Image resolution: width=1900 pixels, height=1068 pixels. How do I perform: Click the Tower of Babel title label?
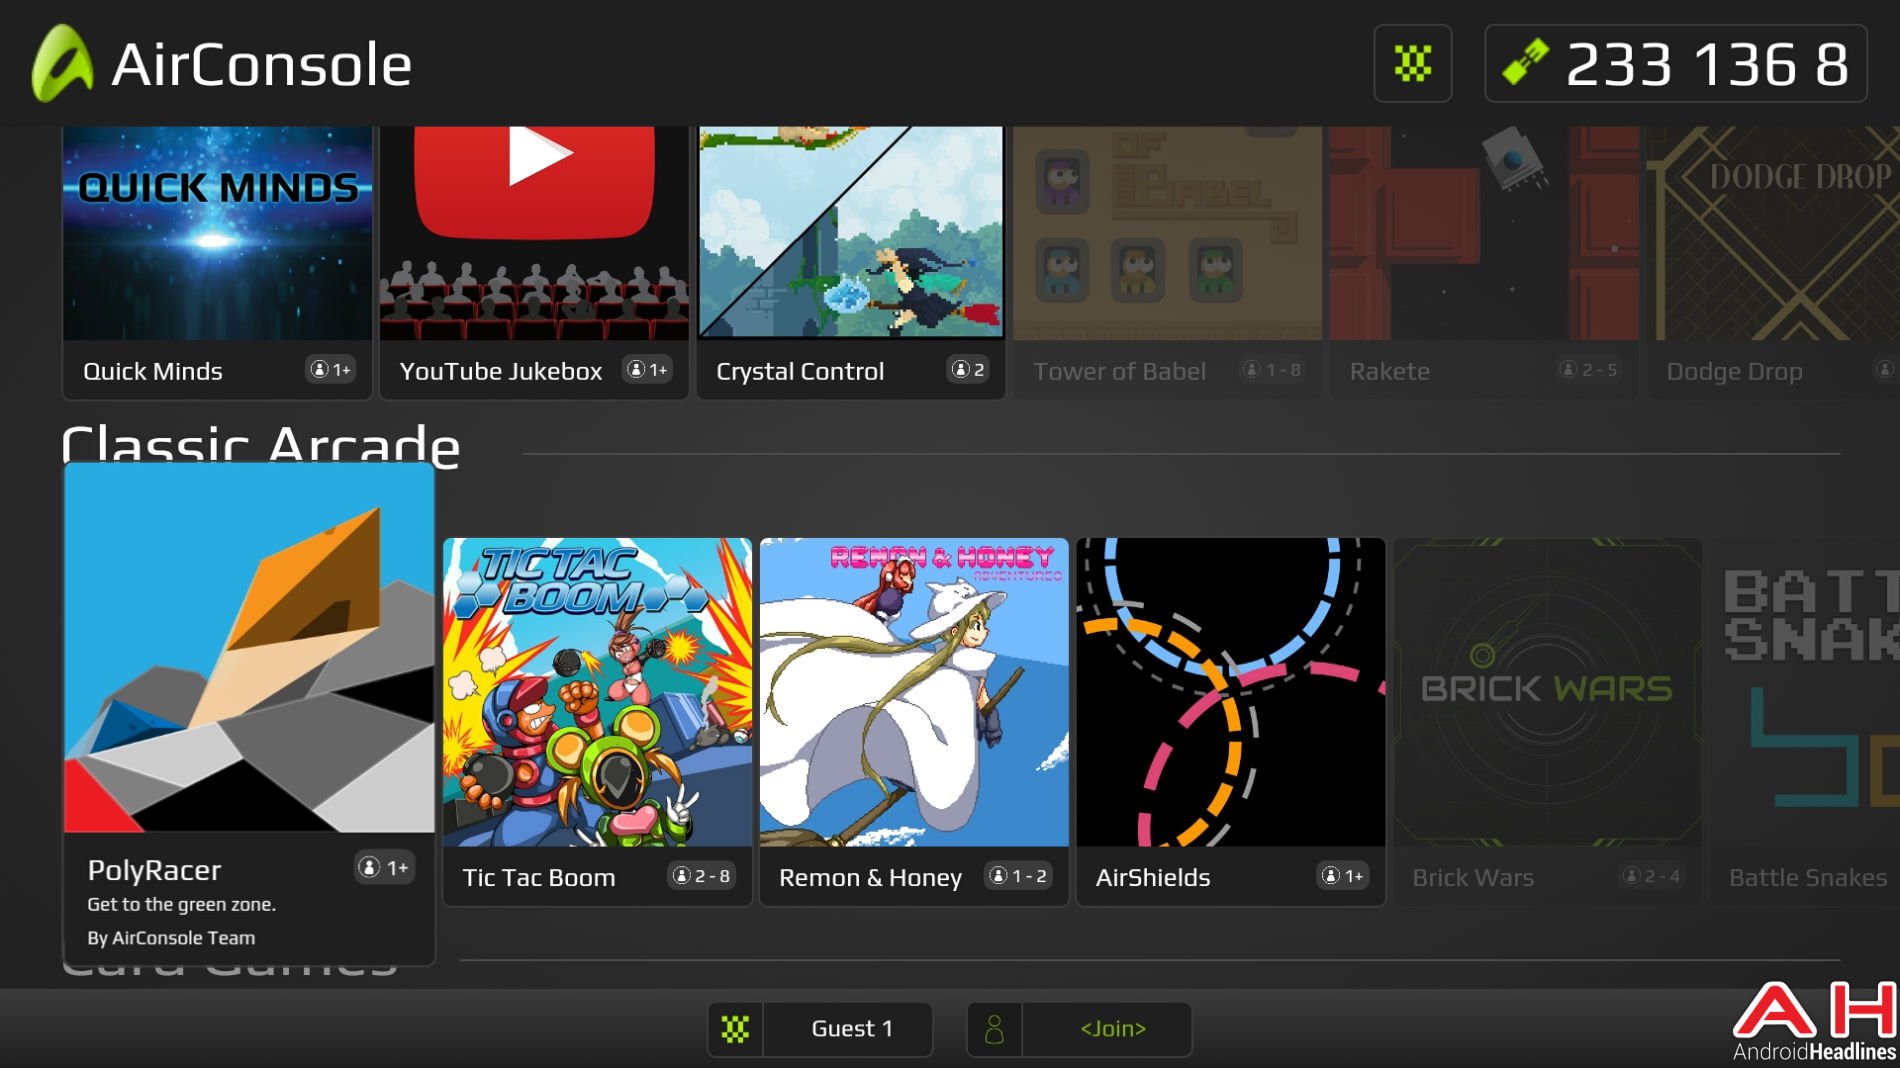tap(1119, 371)
